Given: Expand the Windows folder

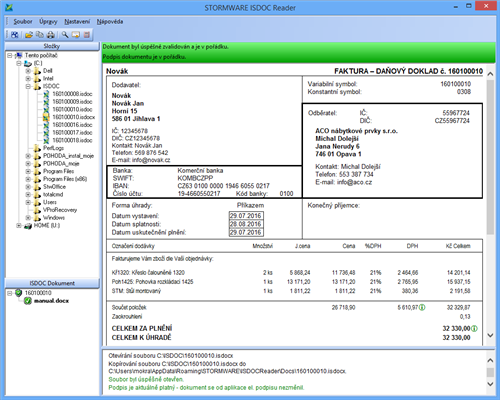Looking at the screenshot, I should point(28,218).
